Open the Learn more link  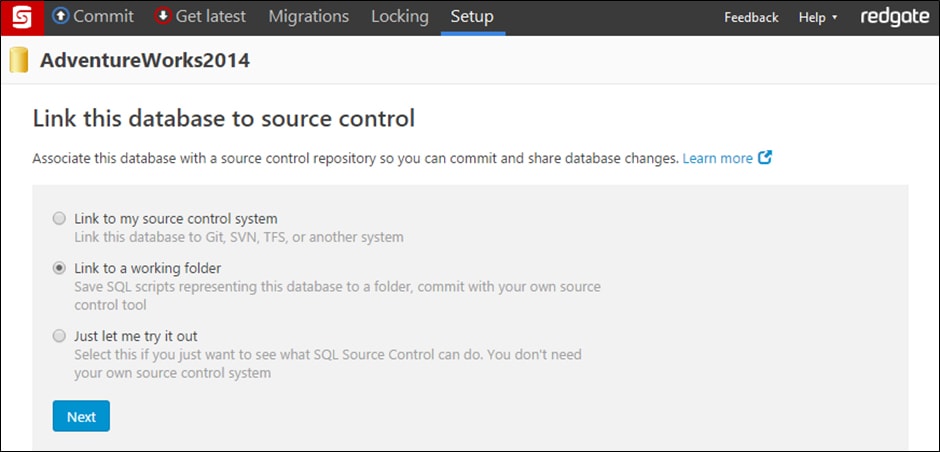[x=718, y=158]
